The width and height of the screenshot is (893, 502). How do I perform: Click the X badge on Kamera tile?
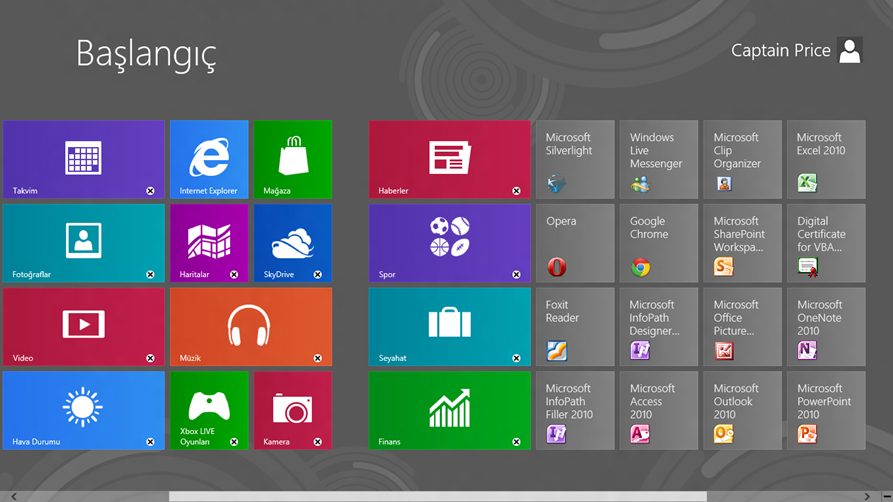(318, 442)
